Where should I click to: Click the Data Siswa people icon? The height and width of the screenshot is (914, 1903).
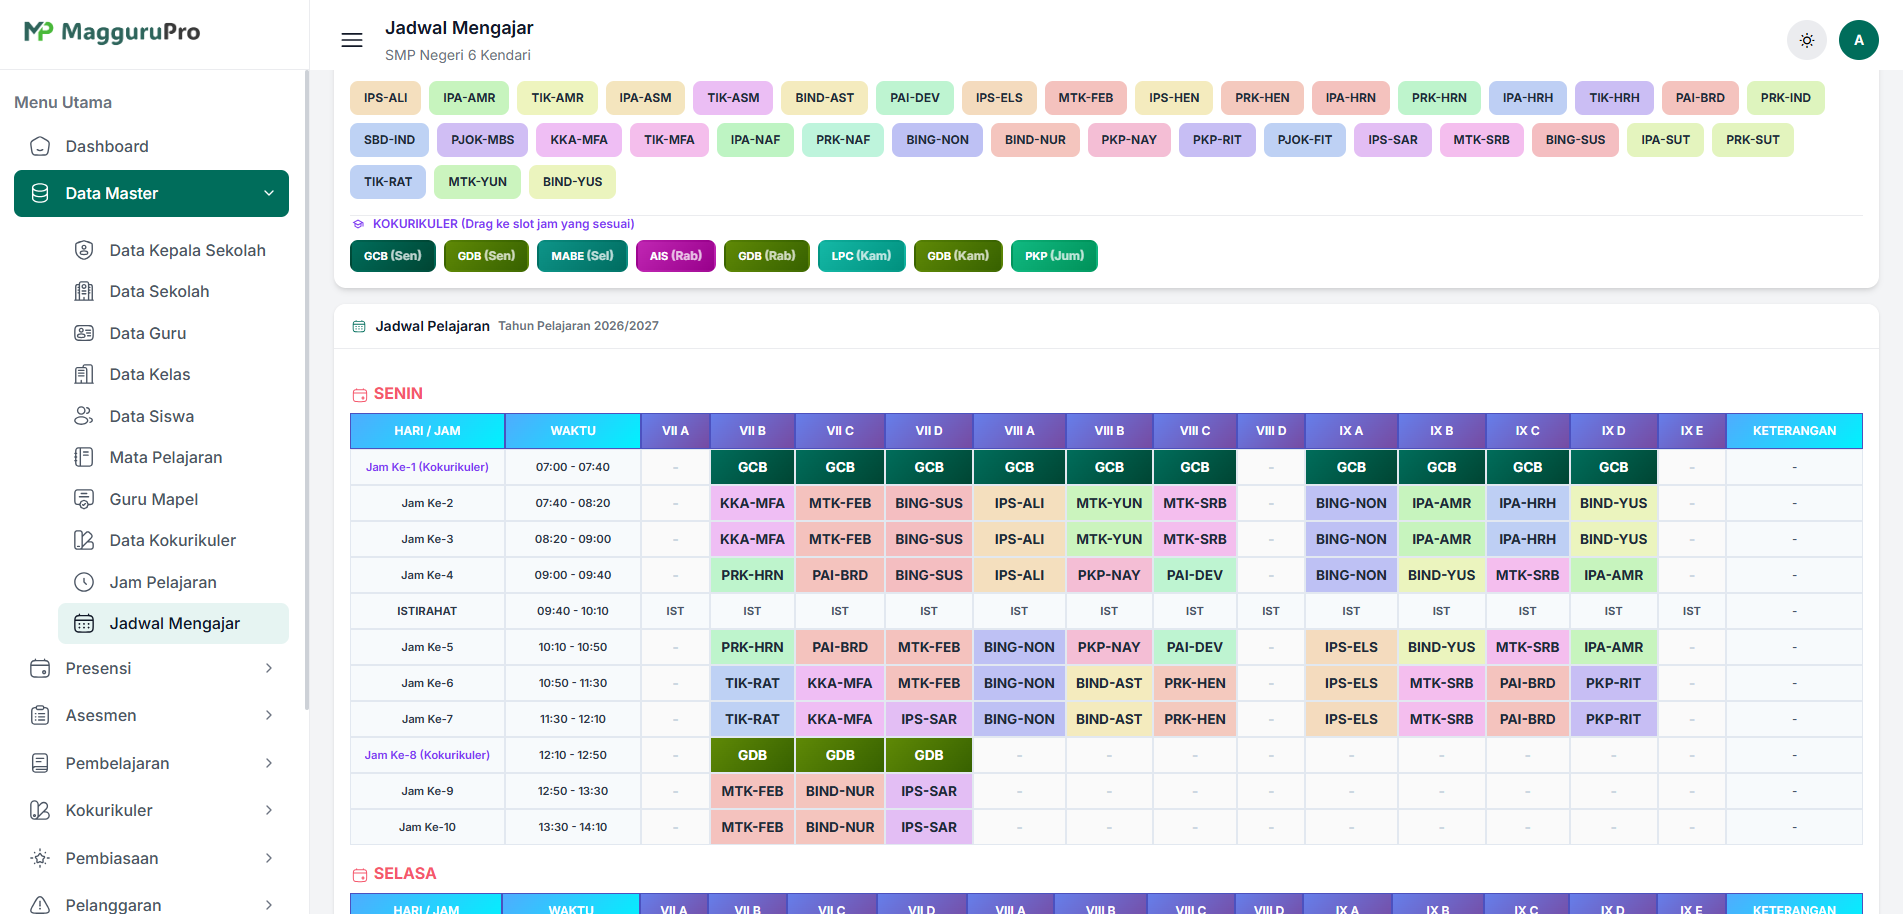pos(84,416)
